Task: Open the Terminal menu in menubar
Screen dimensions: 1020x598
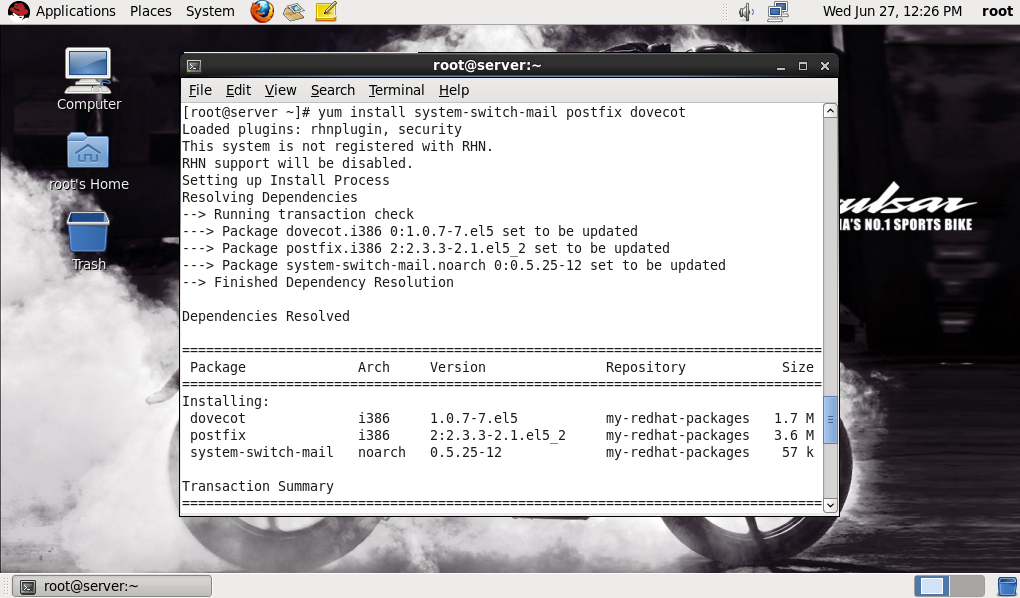Action: [396, 90]
